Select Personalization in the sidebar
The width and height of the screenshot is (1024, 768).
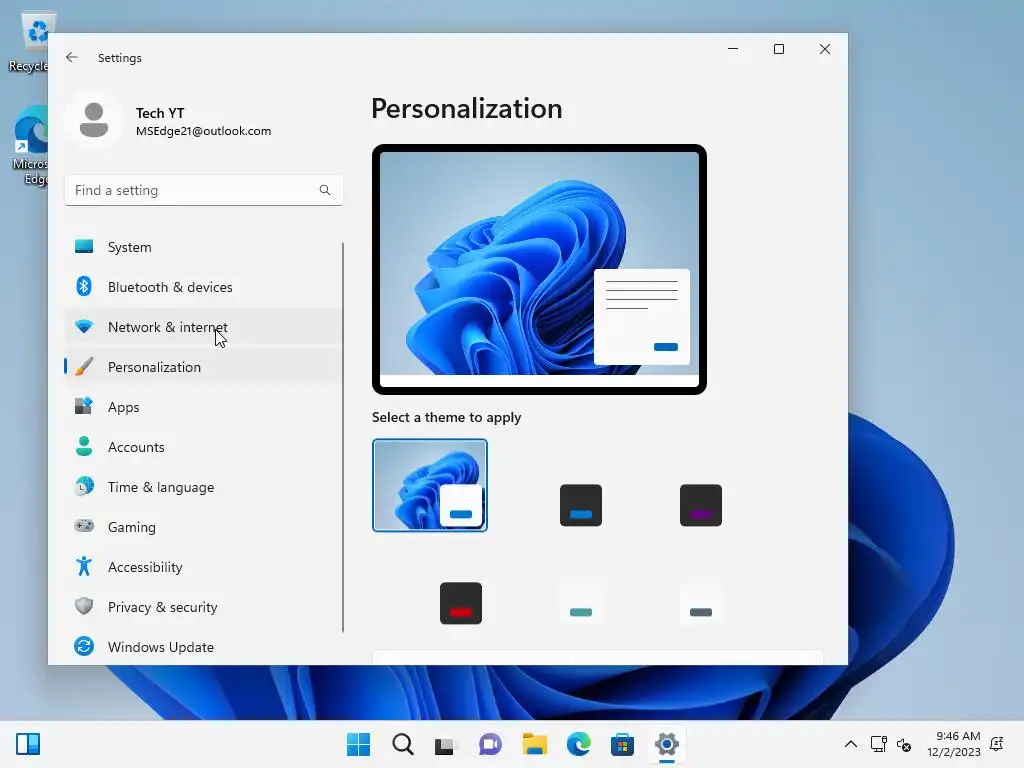click(x=204, y=367)
